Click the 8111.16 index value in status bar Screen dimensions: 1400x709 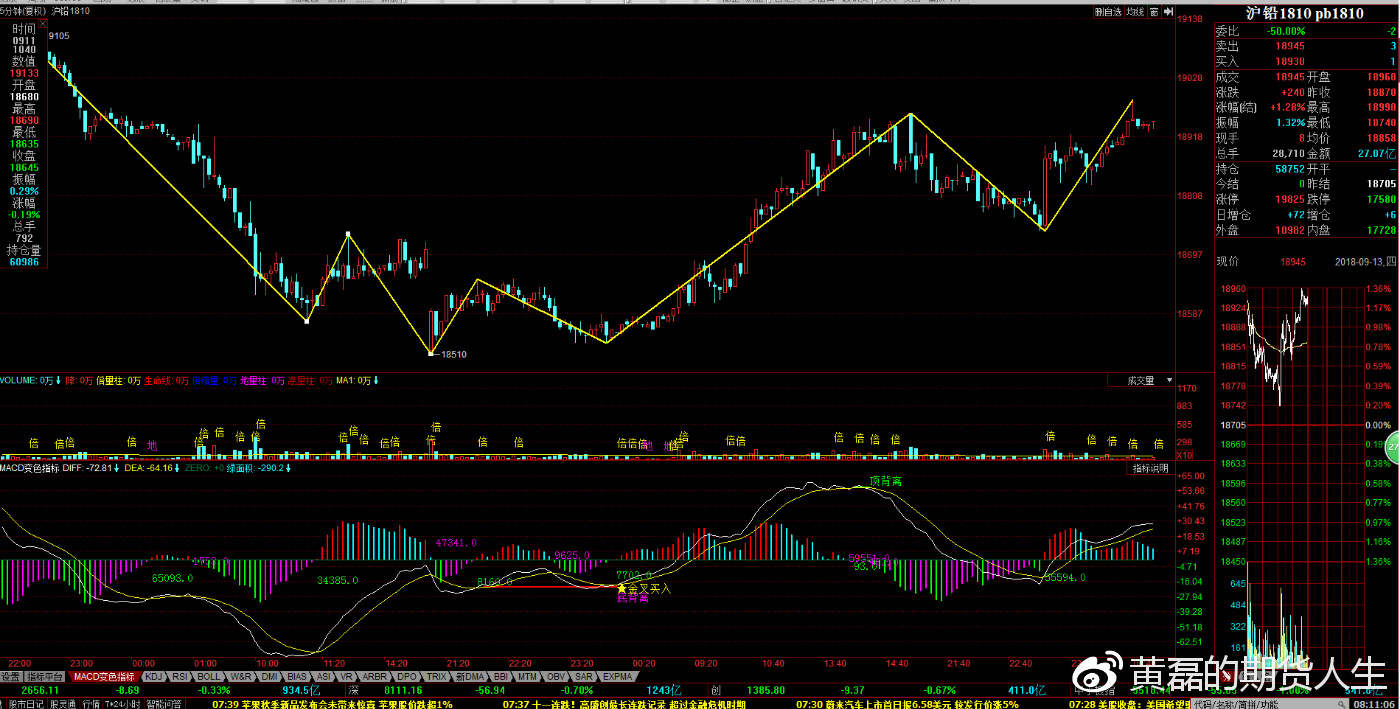[x=402, y=690]
